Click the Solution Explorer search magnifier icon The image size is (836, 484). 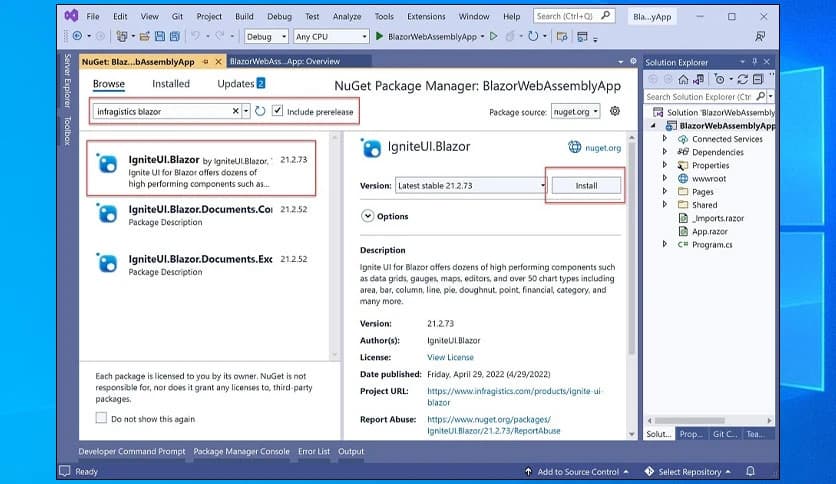[x=760, y=96]
